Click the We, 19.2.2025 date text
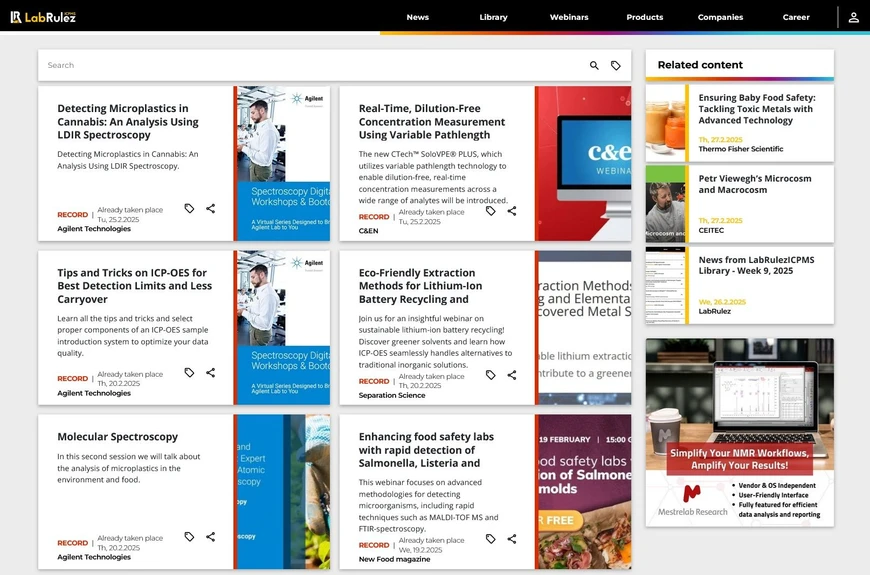 pos(421,550)
